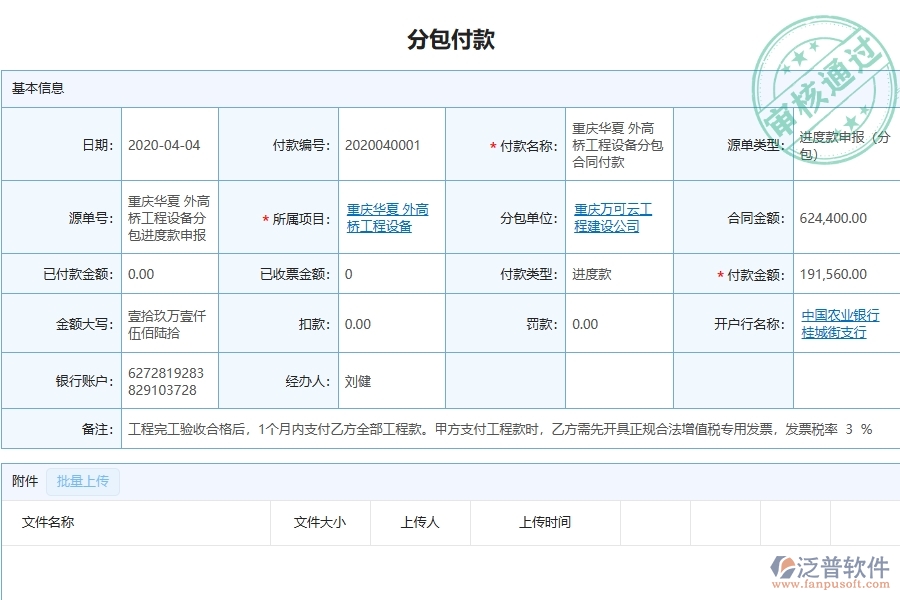Click the 泛普软件 logo icon
The width and height of the screenshot is (900, 600).
point(783,567)
